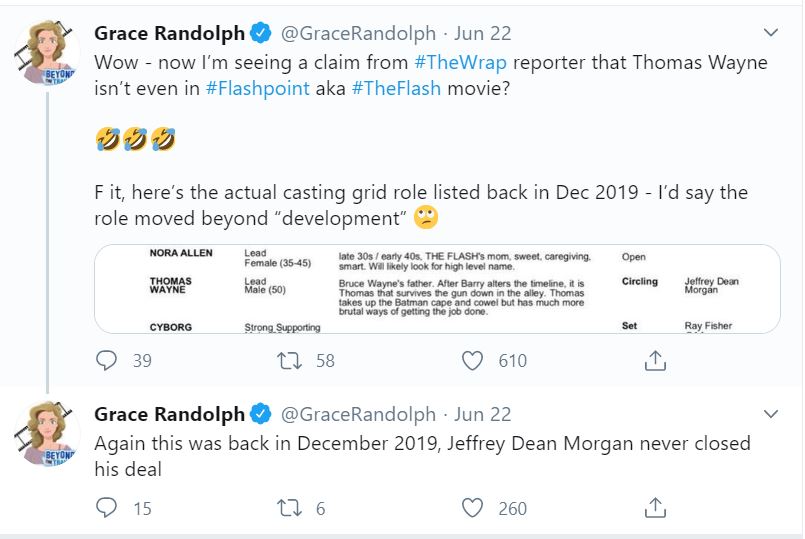
Task: Click Grace Randolph's avatar on first tweet
Action: (50, 52)
